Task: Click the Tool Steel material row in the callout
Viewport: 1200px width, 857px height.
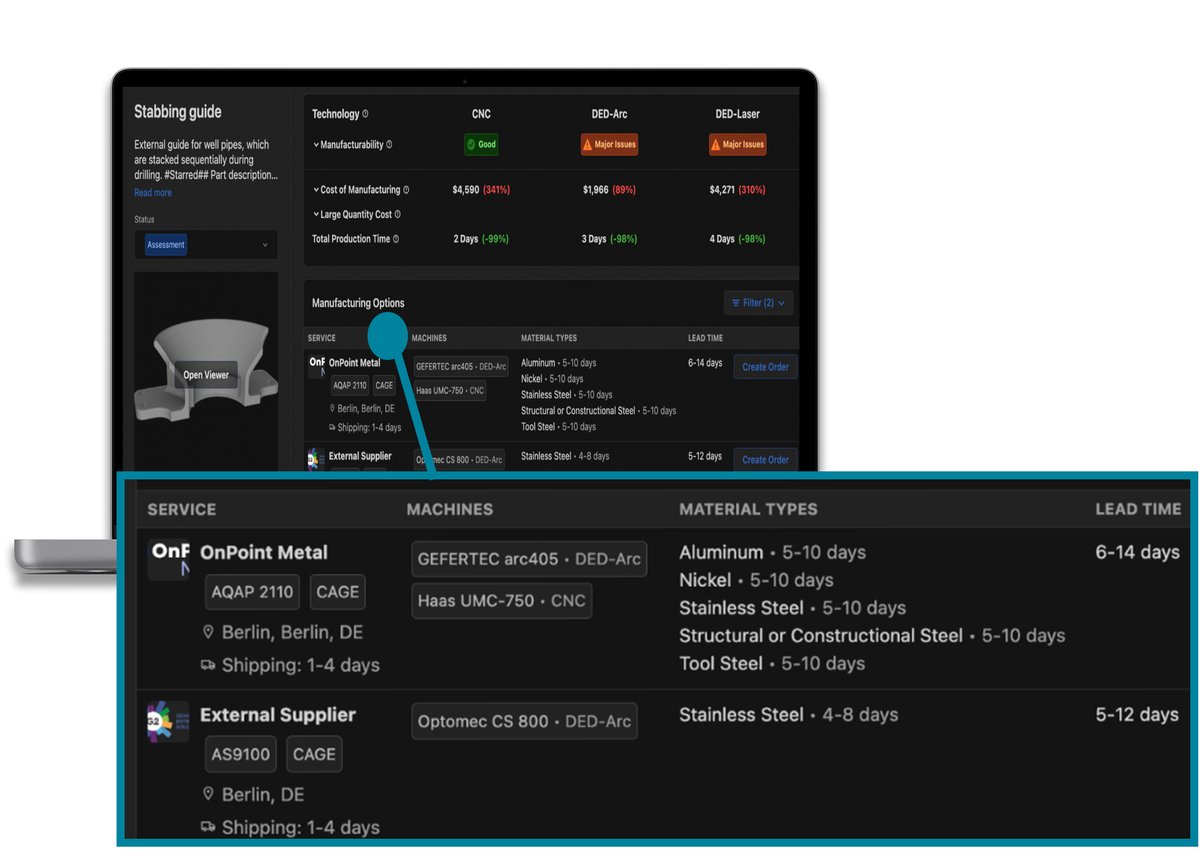Action: point(772,664)
